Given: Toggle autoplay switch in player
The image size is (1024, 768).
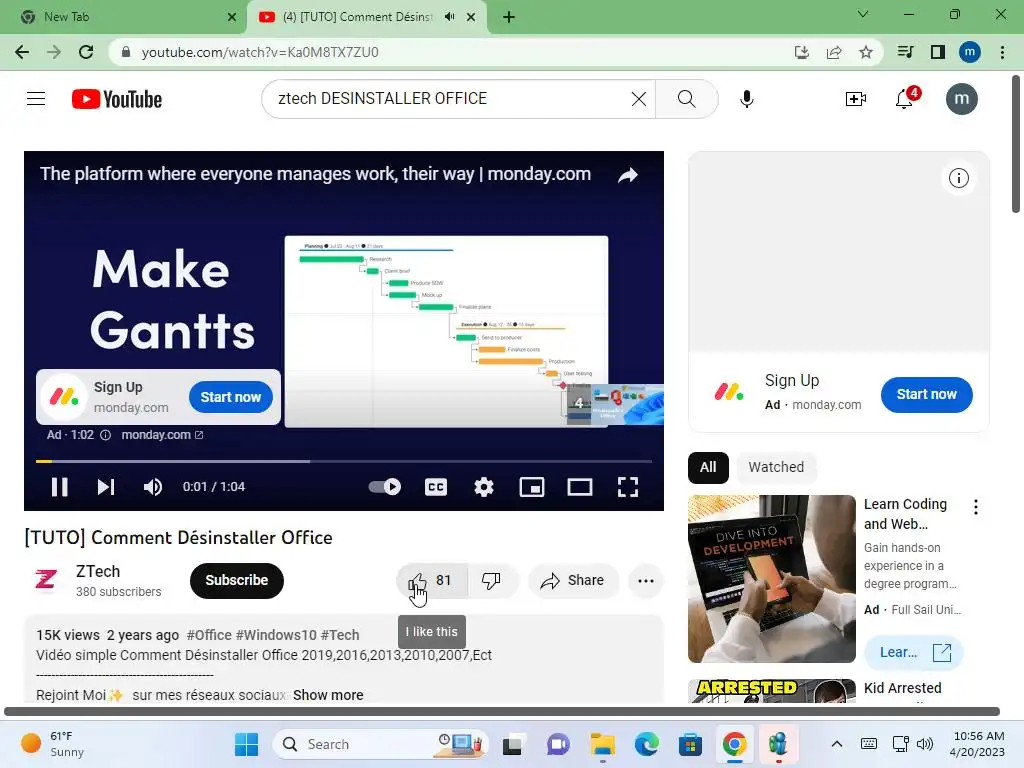Looking at the screenshot, I should [x=385, y=487].
